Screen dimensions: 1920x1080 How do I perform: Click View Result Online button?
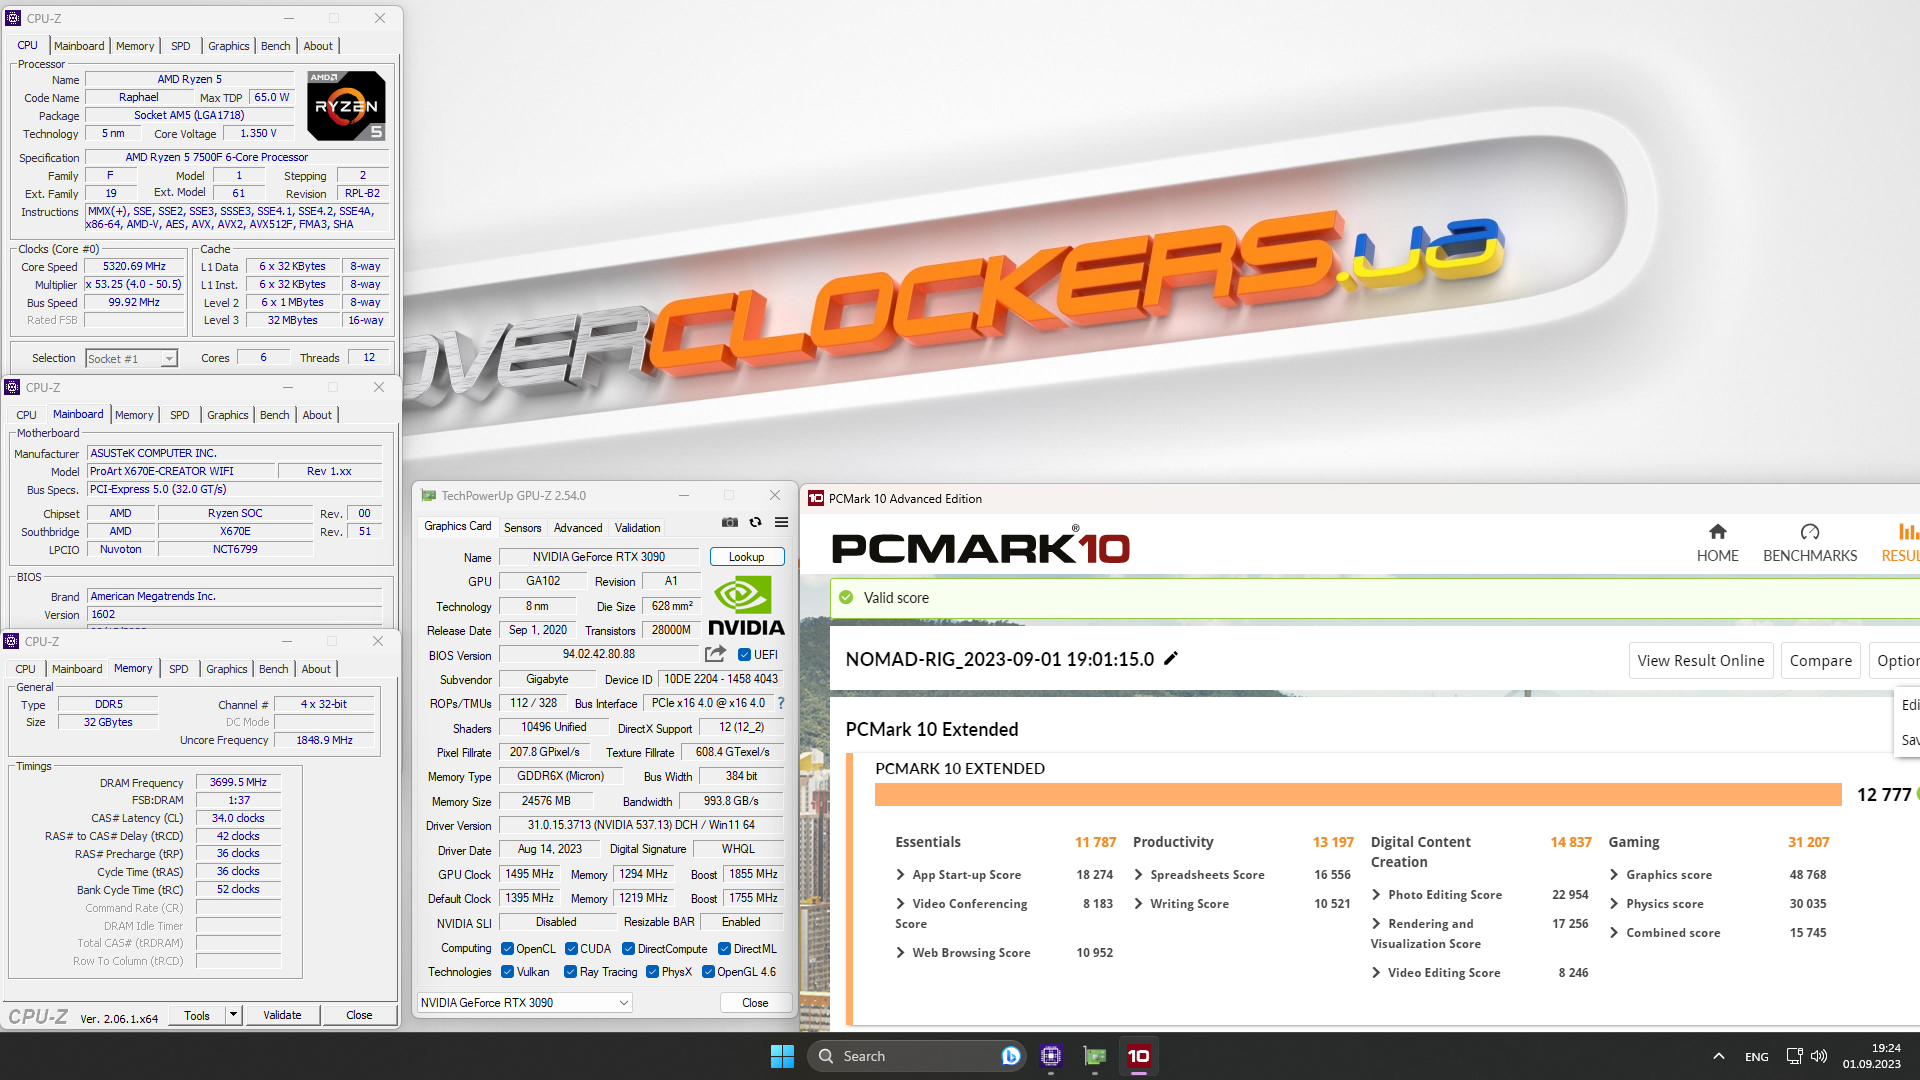pyautogui.click(x=1701, y=661)
